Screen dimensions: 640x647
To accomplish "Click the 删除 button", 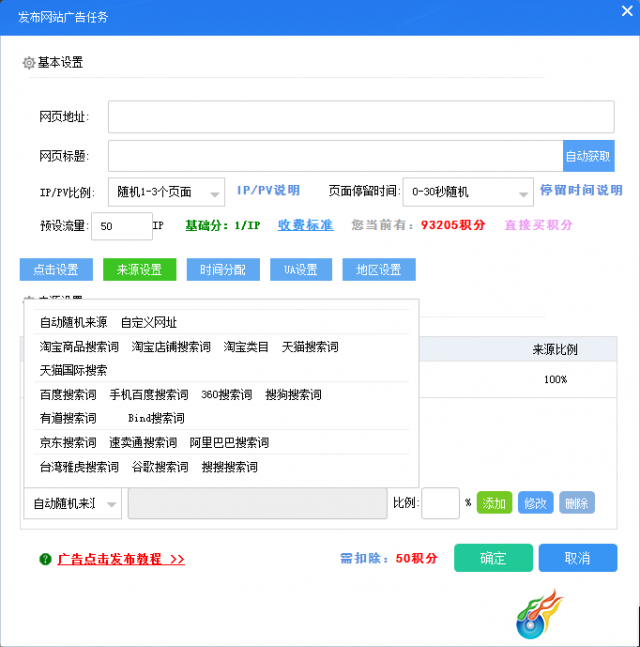I will click(577, 503).
